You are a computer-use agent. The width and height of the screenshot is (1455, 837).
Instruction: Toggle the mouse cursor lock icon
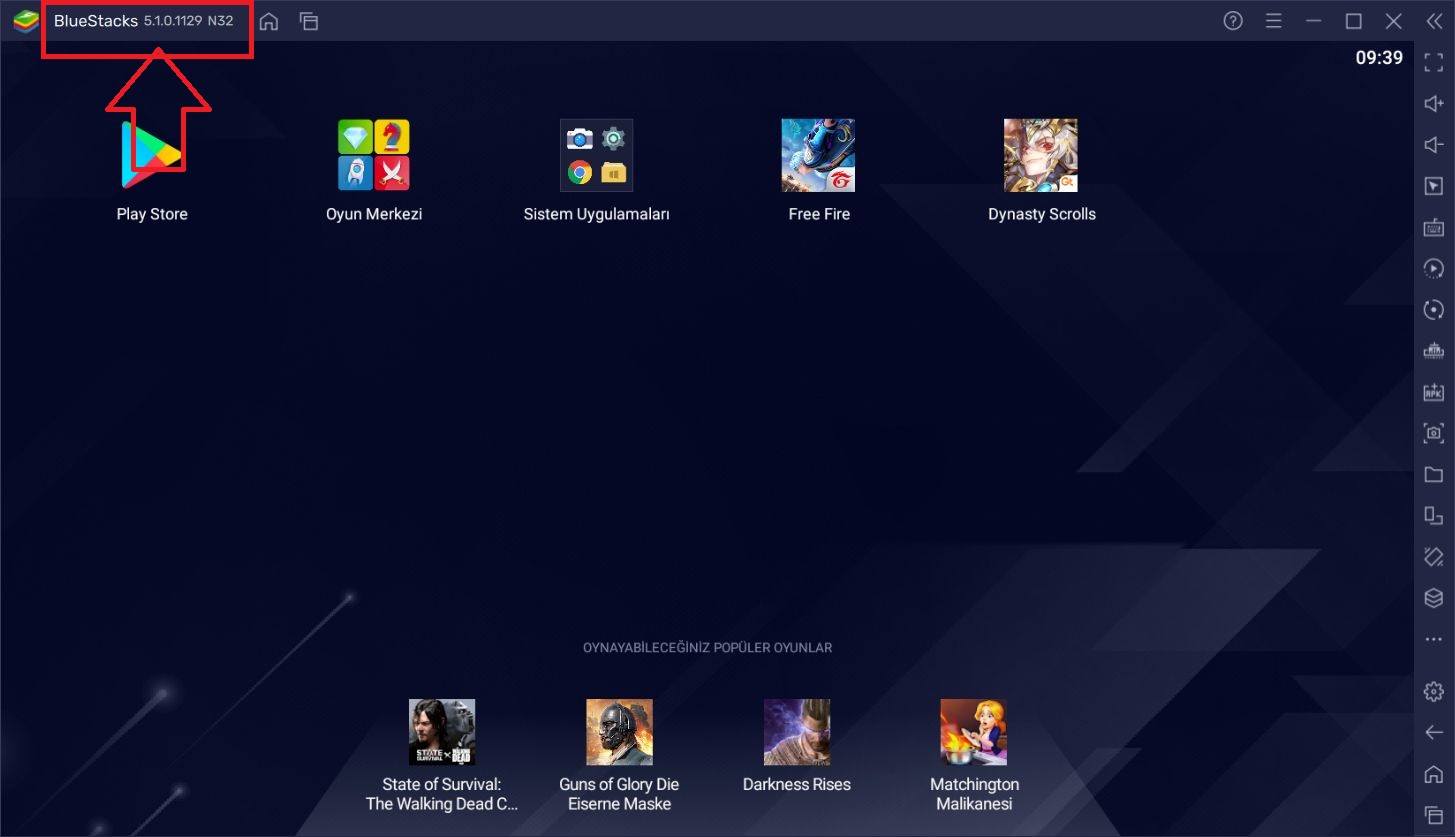click(1434, 186)
